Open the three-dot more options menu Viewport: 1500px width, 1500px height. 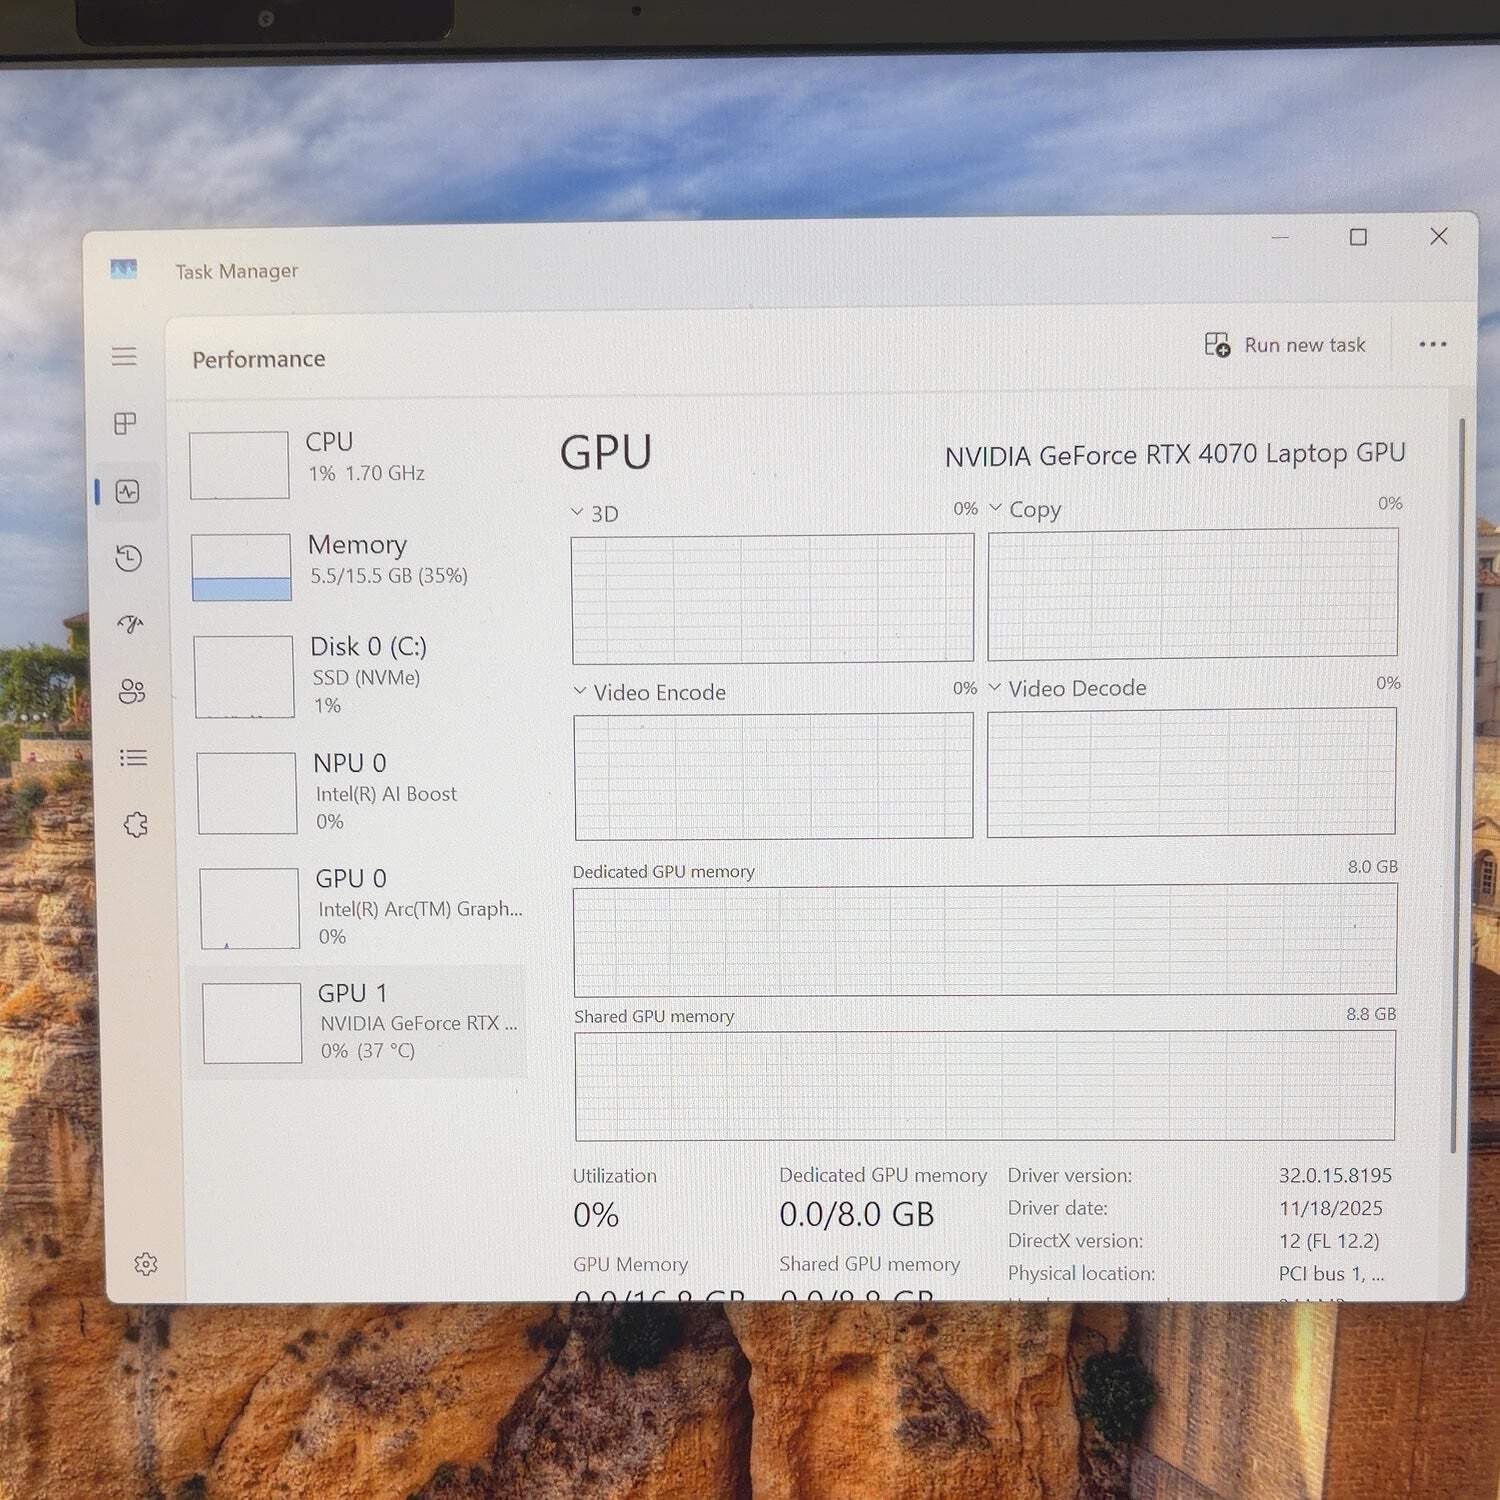click(x=1433, y=344)
